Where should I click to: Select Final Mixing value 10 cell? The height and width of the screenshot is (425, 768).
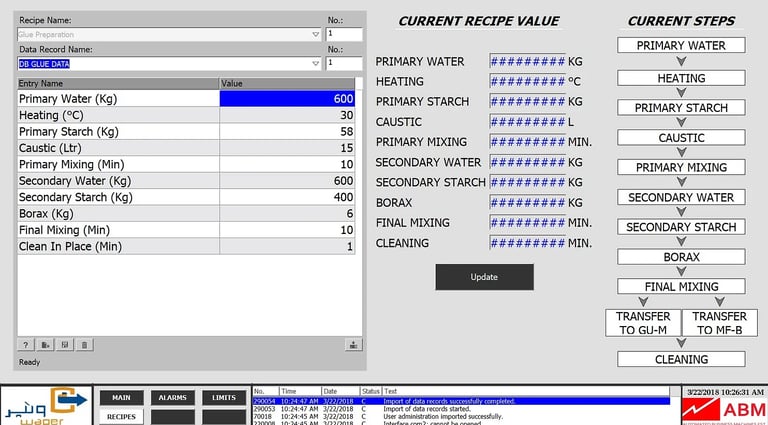[x=287, y=230]
